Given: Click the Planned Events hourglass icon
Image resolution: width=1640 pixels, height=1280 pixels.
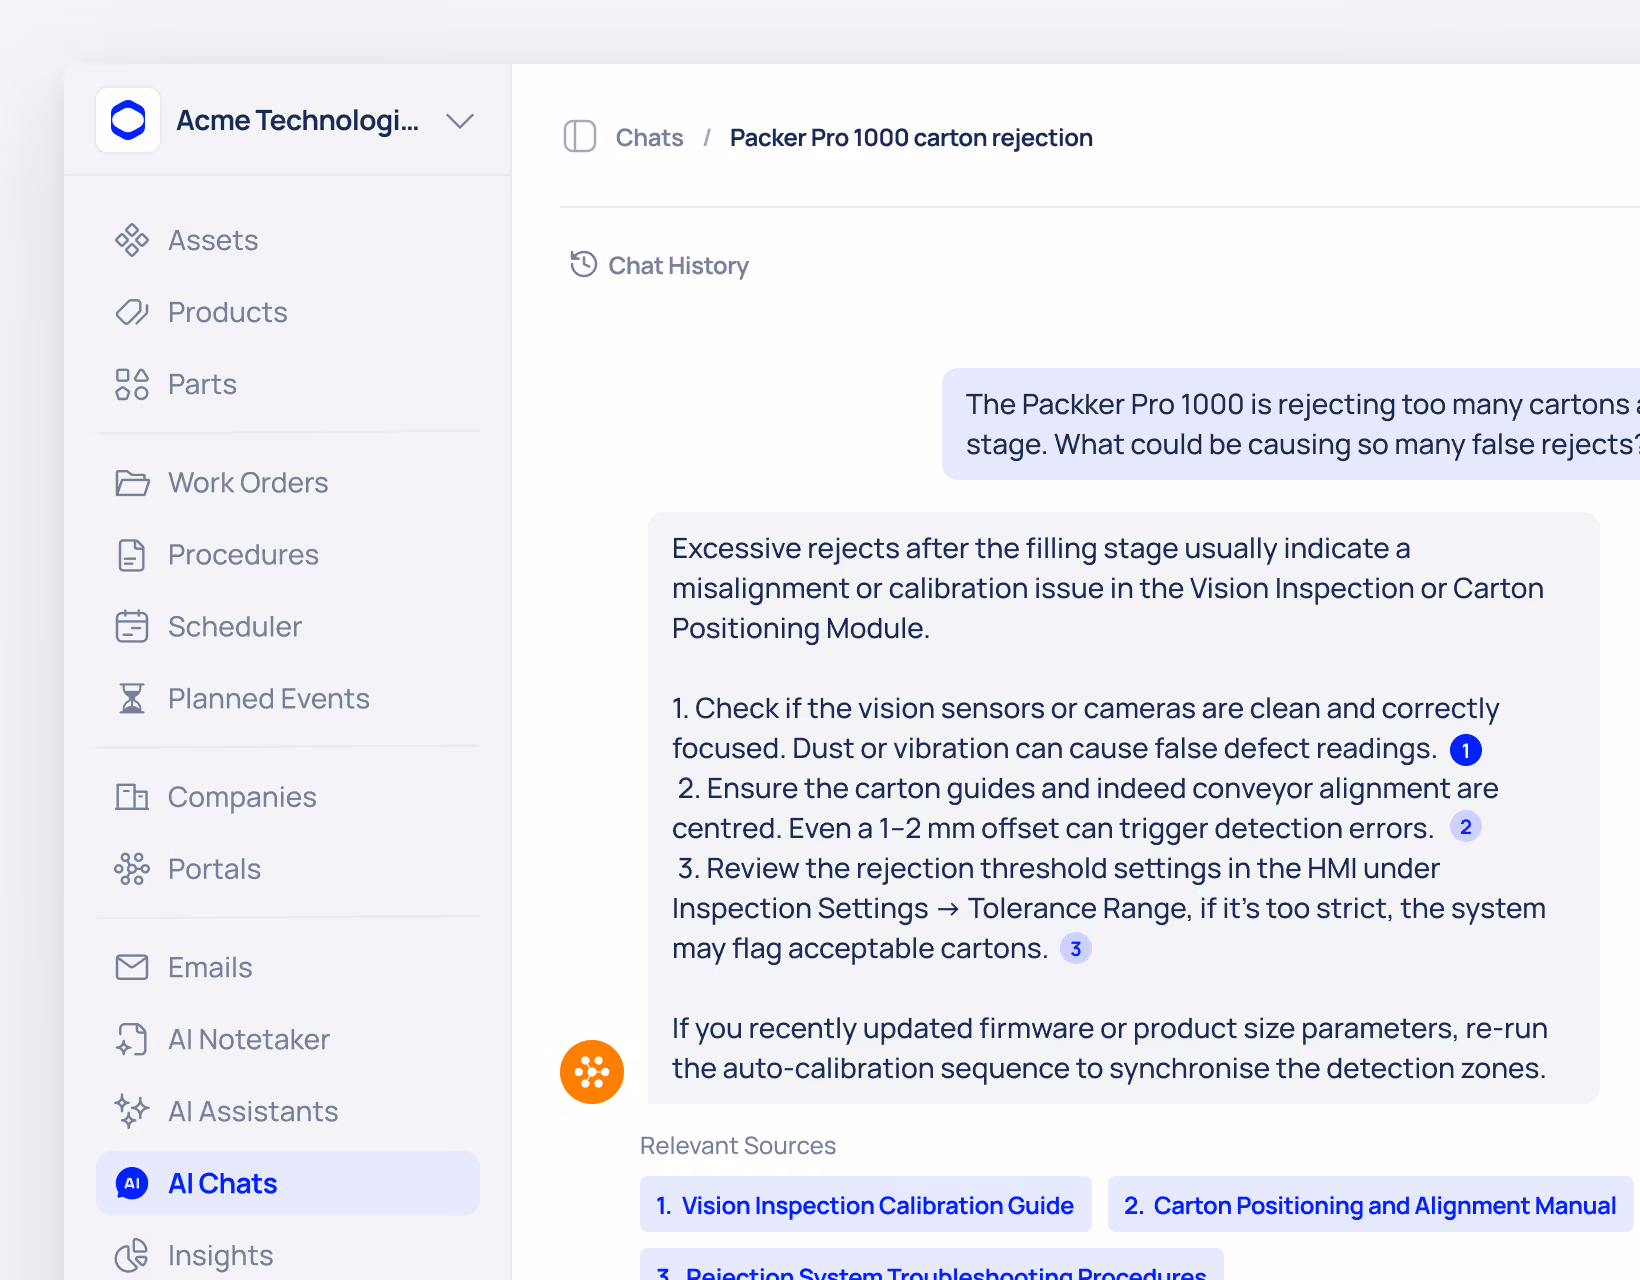Looking at the screenshot, I should click(132, 699).
